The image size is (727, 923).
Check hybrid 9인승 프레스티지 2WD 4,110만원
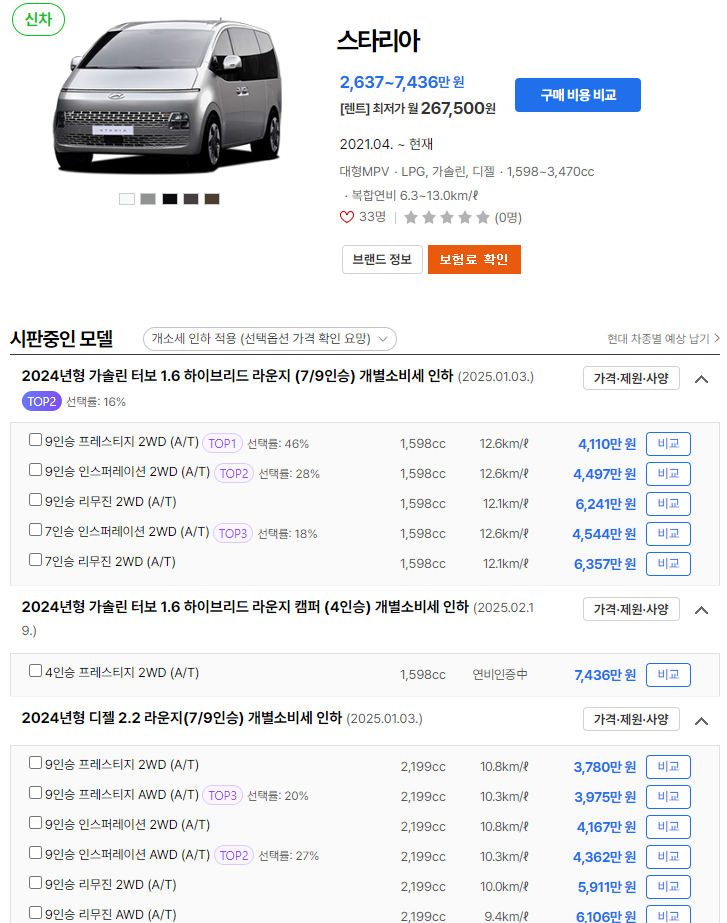click(35, 440)
